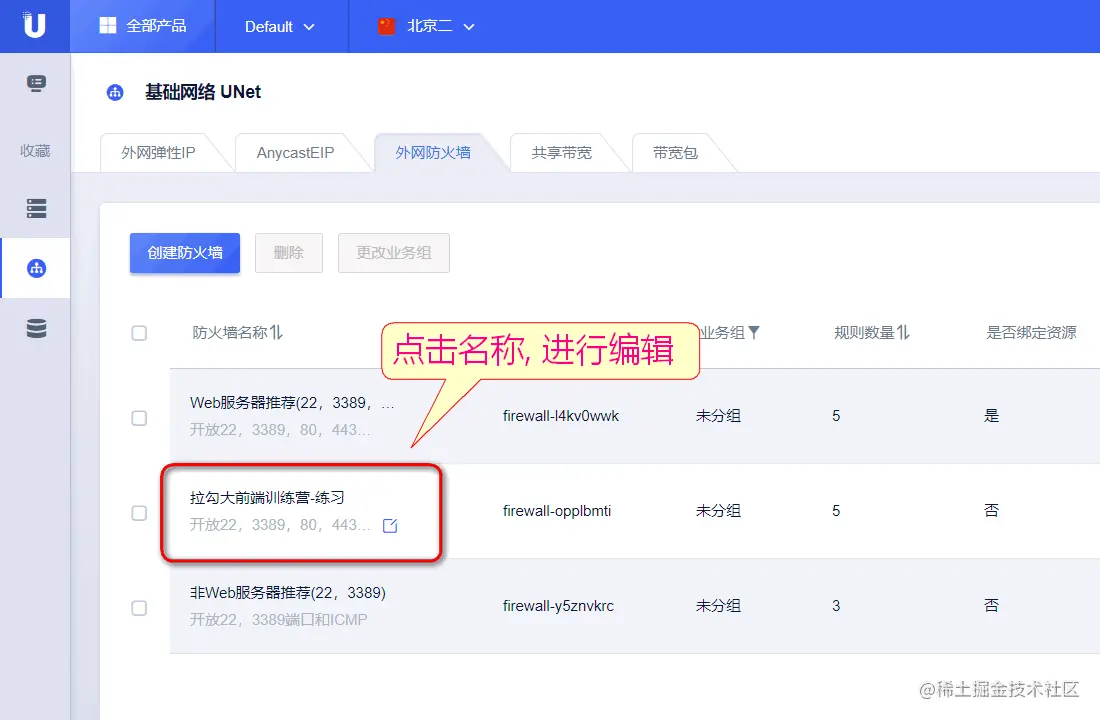Click edit icon beside 拉勾大前端训练营 description
The image size is (1100, 720).
point(390,526)
